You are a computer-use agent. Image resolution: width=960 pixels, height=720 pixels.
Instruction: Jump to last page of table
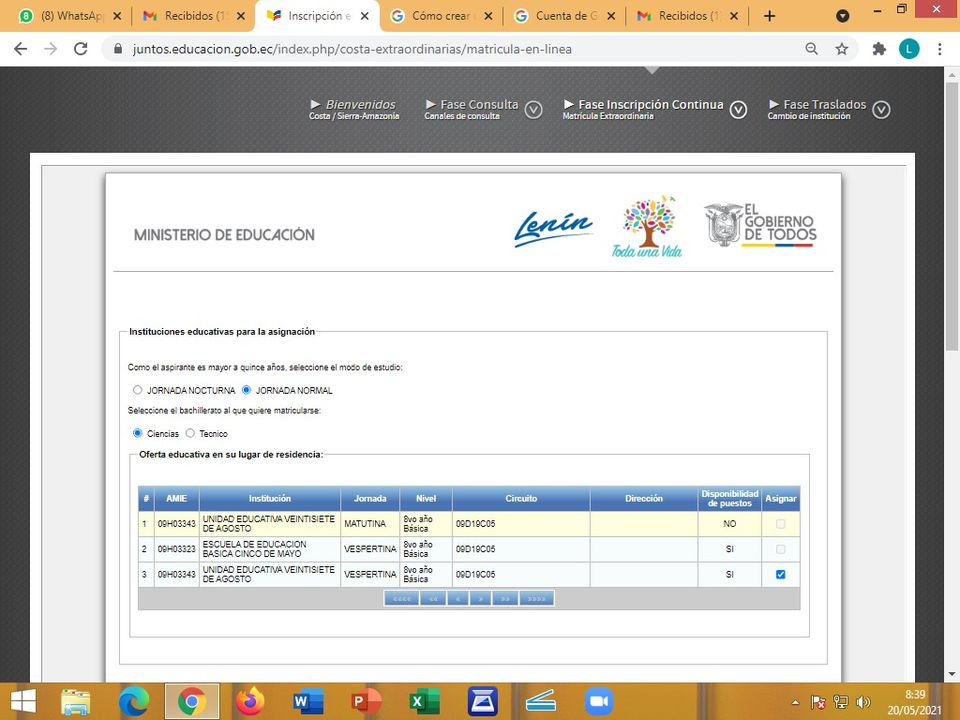(x=537, y=599)
